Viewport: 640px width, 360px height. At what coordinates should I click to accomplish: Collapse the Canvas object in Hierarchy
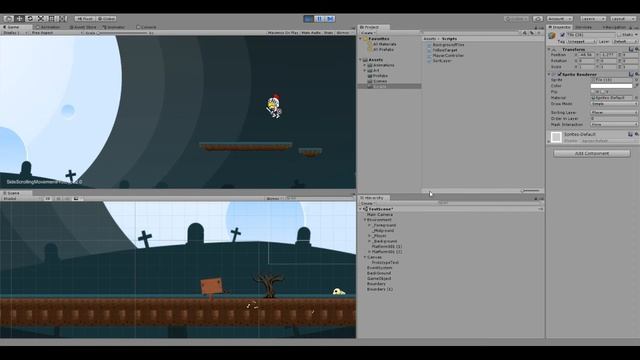pos(365,257)
